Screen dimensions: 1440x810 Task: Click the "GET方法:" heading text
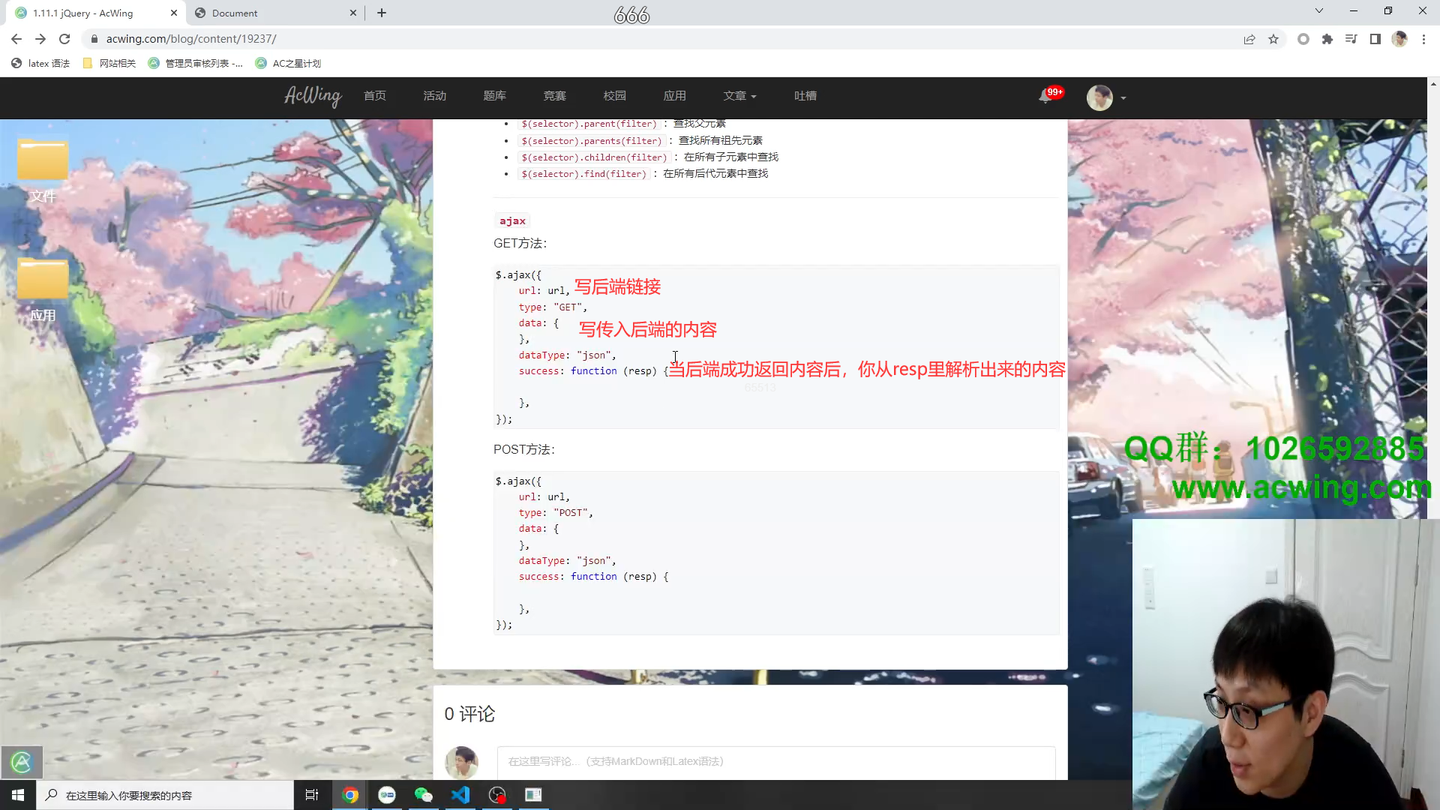[x=520, y=243]
